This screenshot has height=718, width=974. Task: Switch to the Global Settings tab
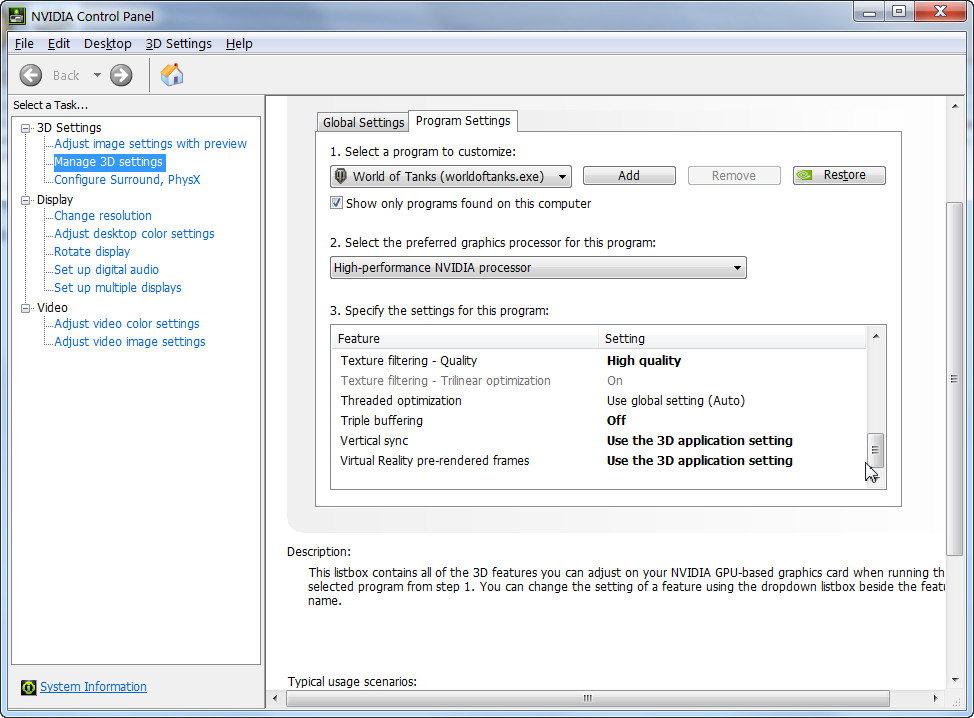click(x=363, y=122)
